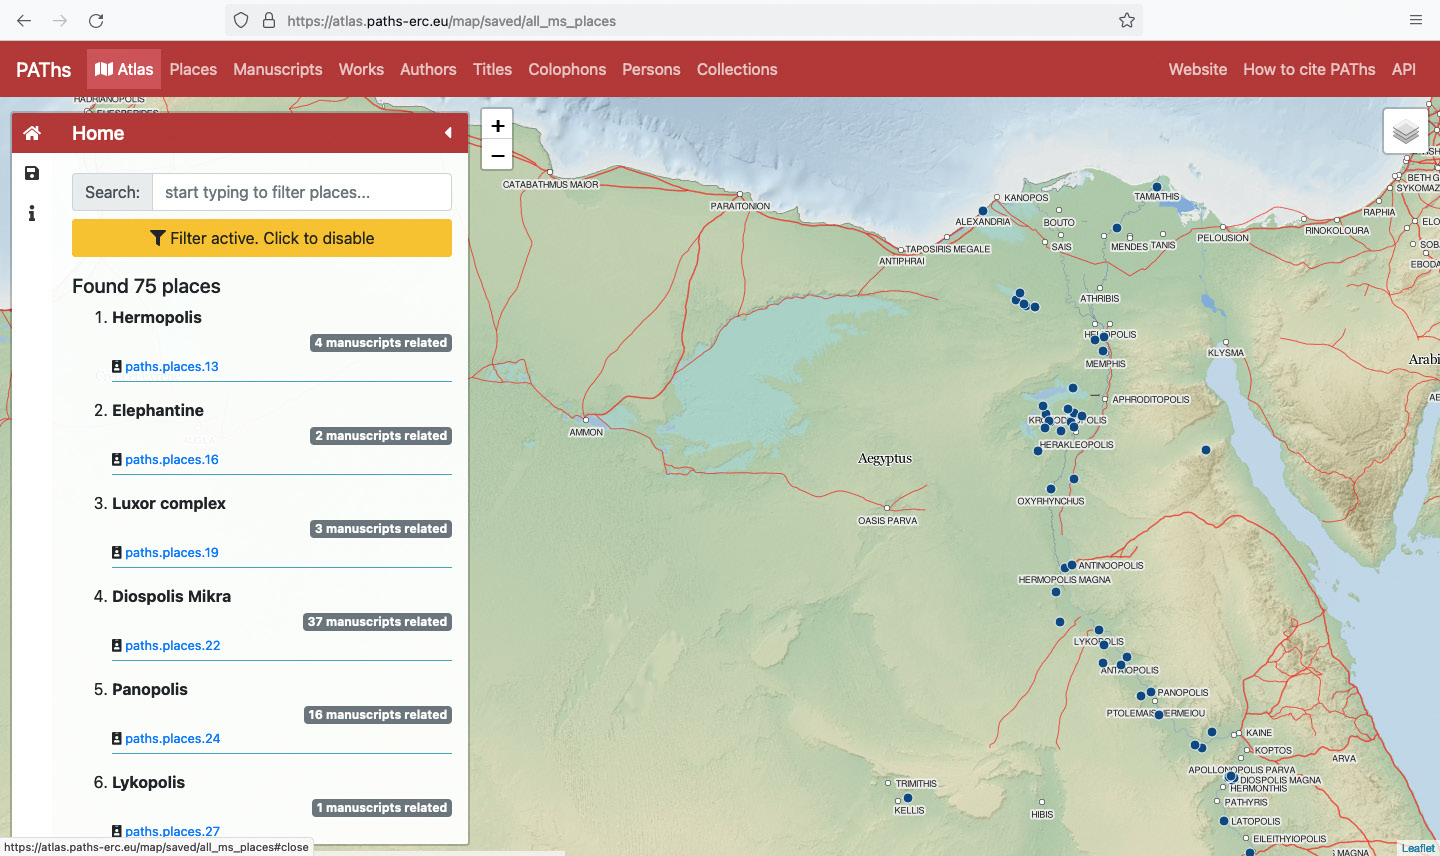Click the 37 manuscripts related badge
This screenshot has width=1440, height=856.
point(377,622)
